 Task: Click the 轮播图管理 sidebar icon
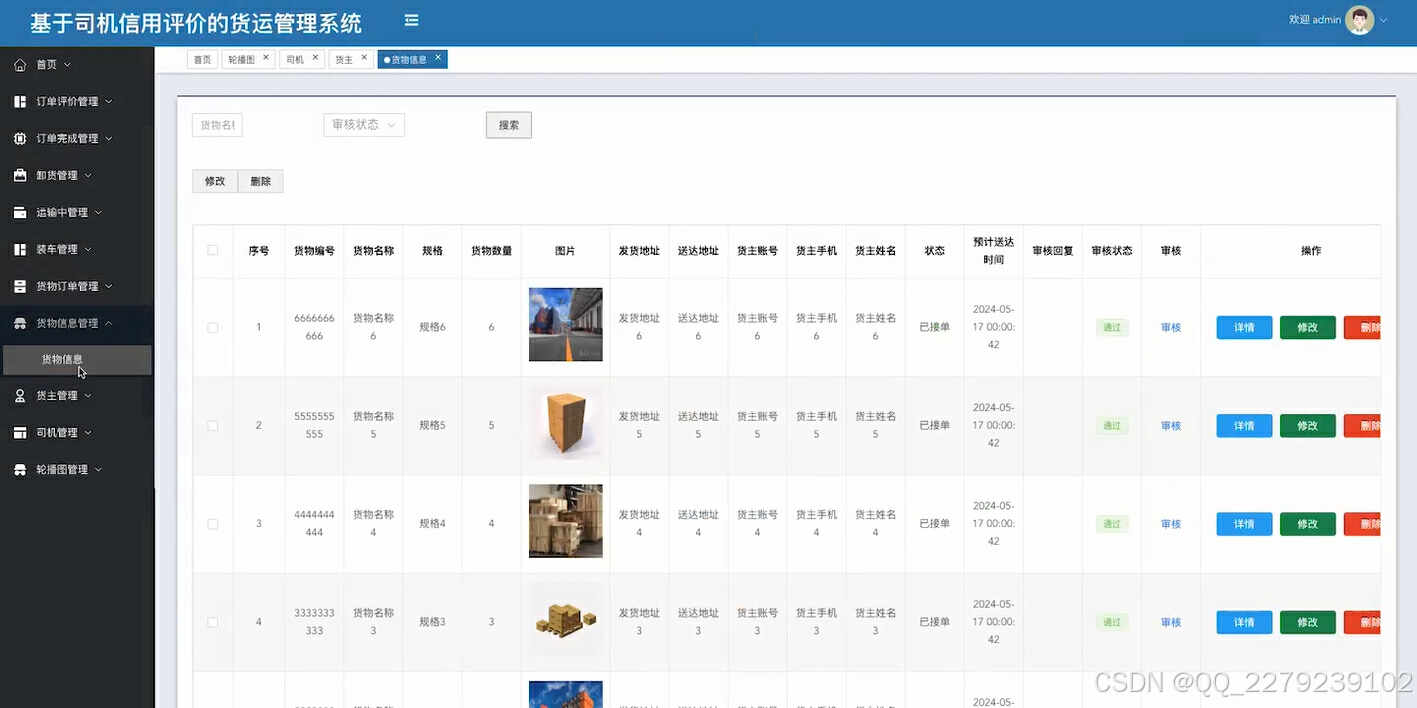pyautogui.click(x=20, y=469)
